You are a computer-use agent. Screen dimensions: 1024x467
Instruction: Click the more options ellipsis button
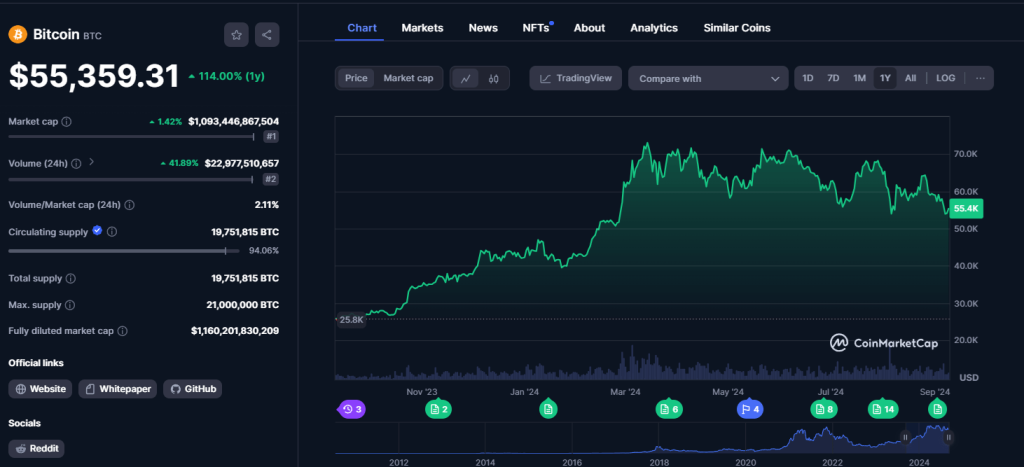click(x=980, y=78)
